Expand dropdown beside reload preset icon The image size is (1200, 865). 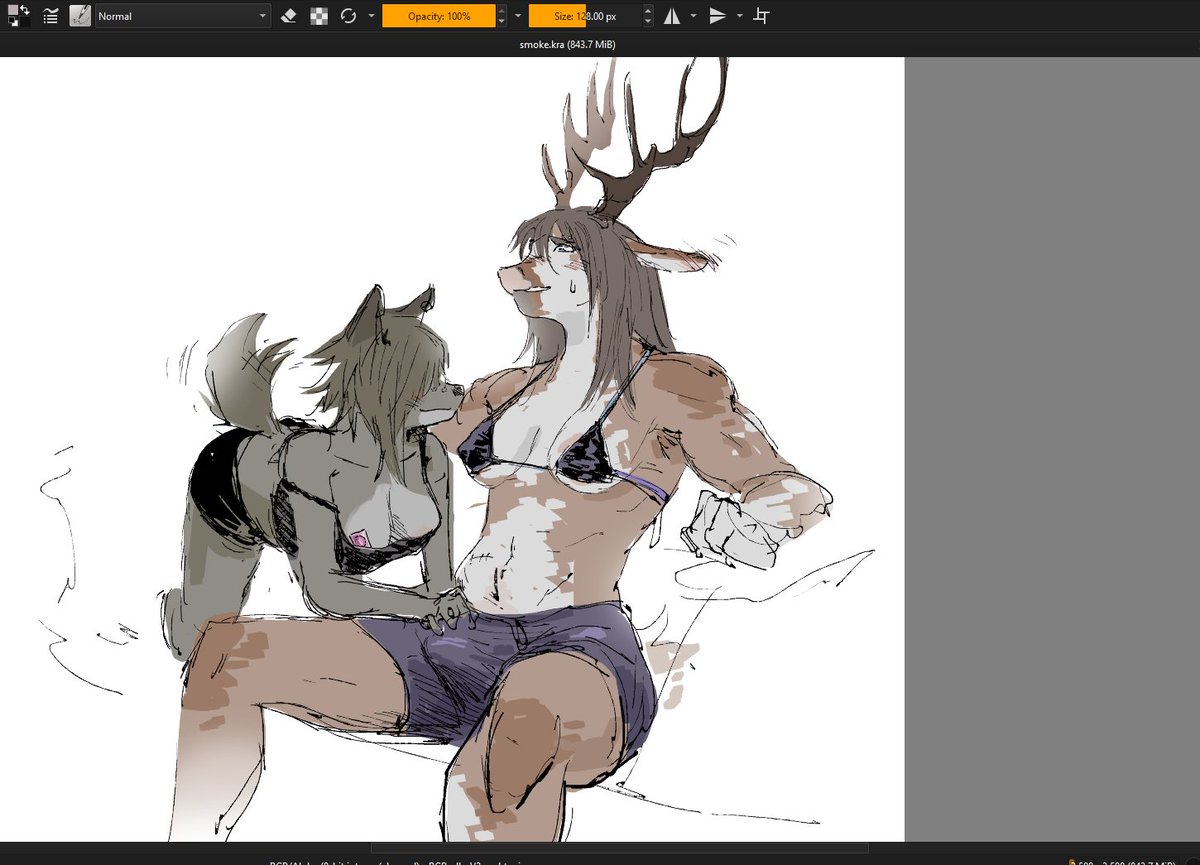tap(371, 16)
